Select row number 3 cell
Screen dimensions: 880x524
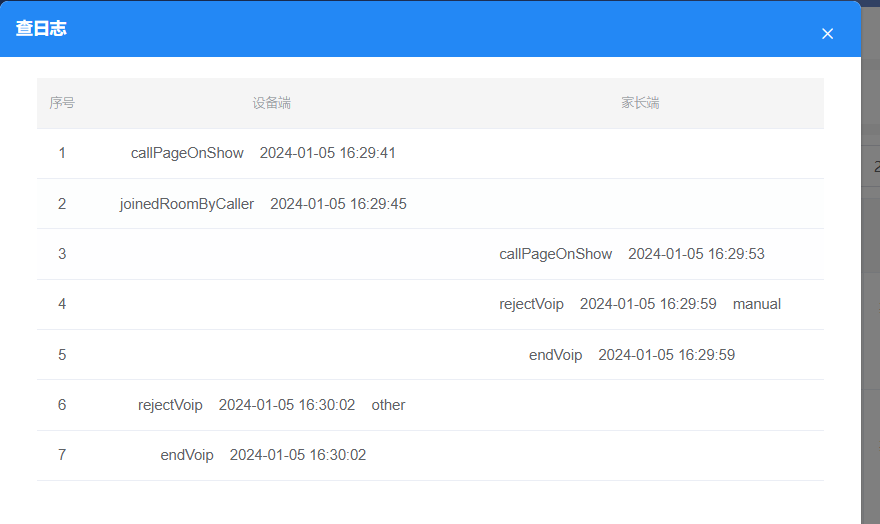[62, 254]
